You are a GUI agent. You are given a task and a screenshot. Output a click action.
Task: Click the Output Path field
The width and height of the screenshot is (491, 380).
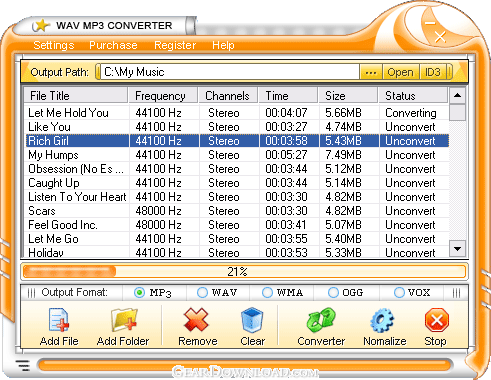229,72
